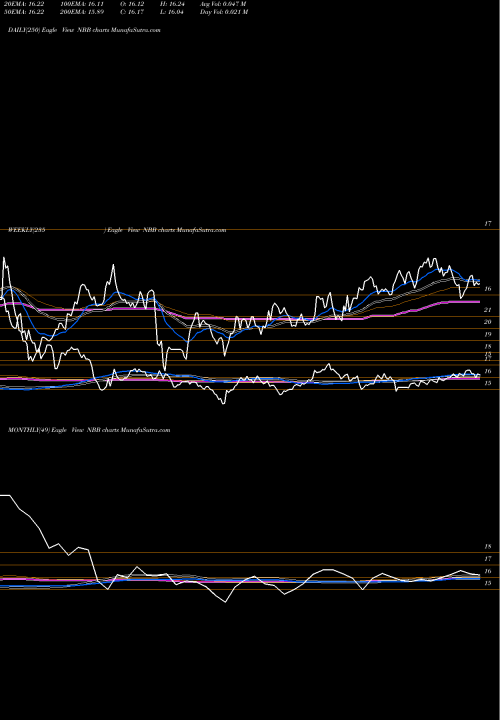This screenshot has height=720, width=500.
Task: Select the open price O: 16.12
Action: [132, 4]
